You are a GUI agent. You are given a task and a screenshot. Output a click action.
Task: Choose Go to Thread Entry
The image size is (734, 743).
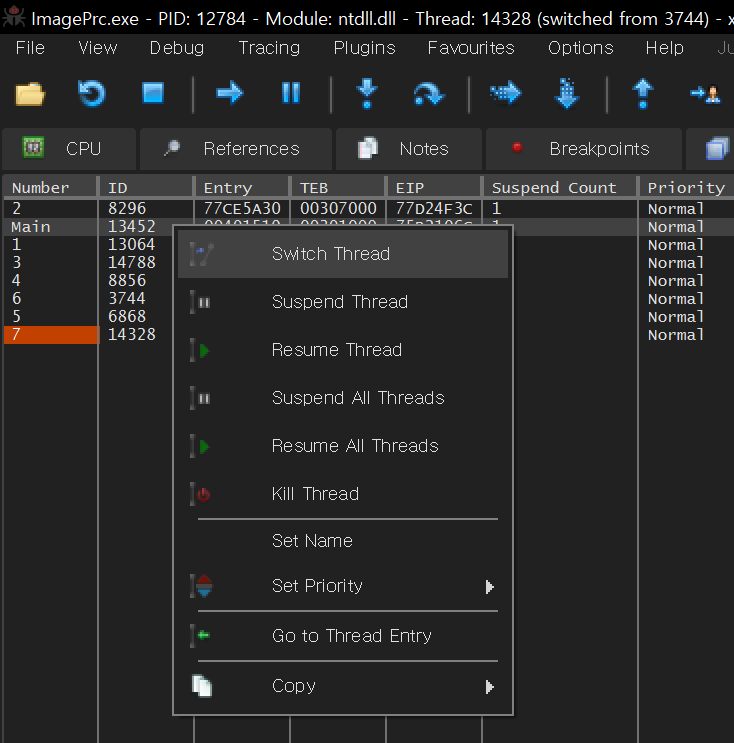pos(343,636)
